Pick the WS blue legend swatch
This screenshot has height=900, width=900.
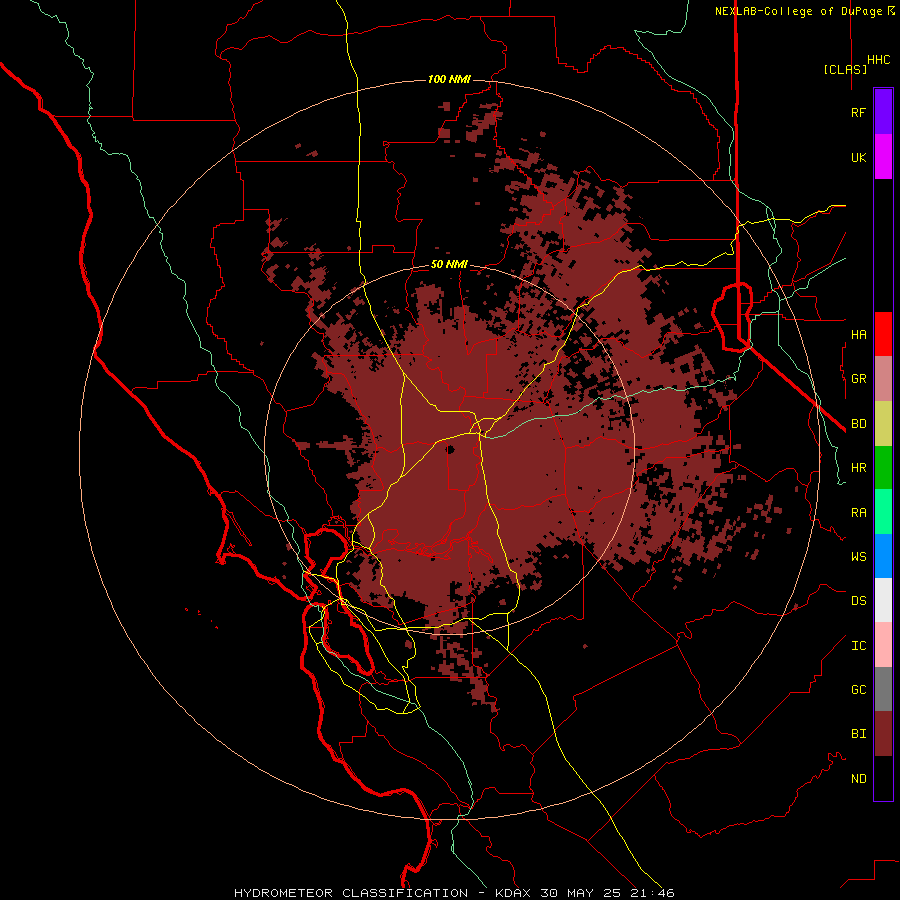click(883, 556)
